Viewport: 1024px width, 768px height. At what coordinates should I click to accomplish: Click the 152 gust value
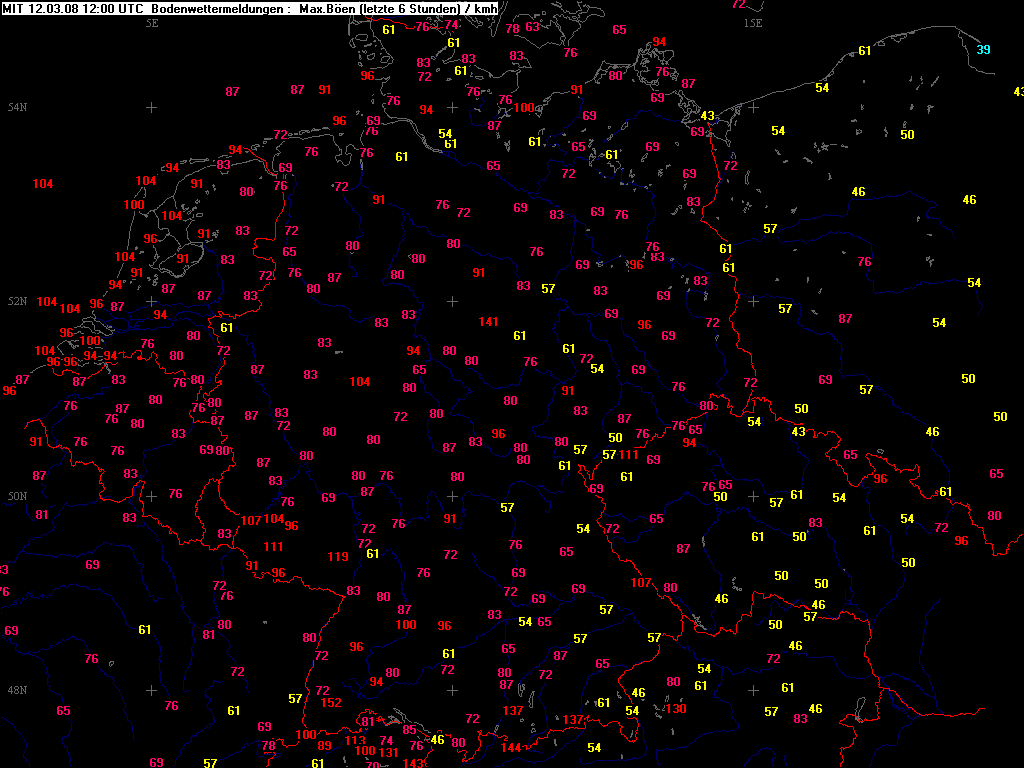click(332, 703)
